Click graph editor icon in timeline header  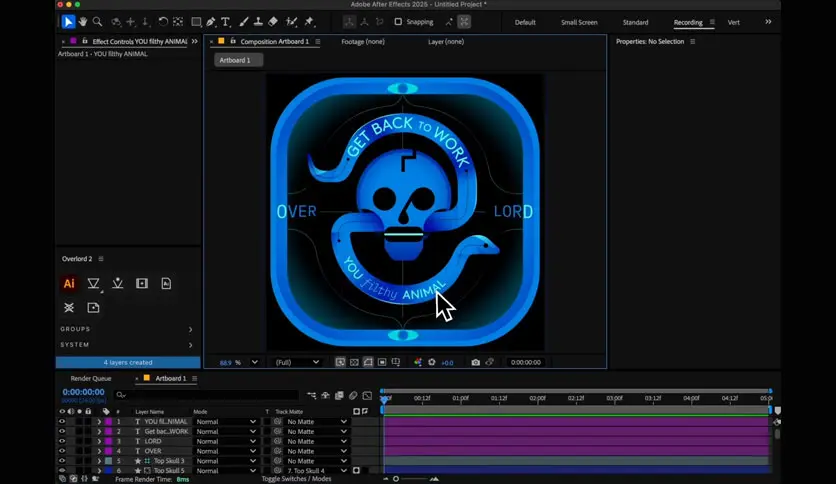[367, 396]
